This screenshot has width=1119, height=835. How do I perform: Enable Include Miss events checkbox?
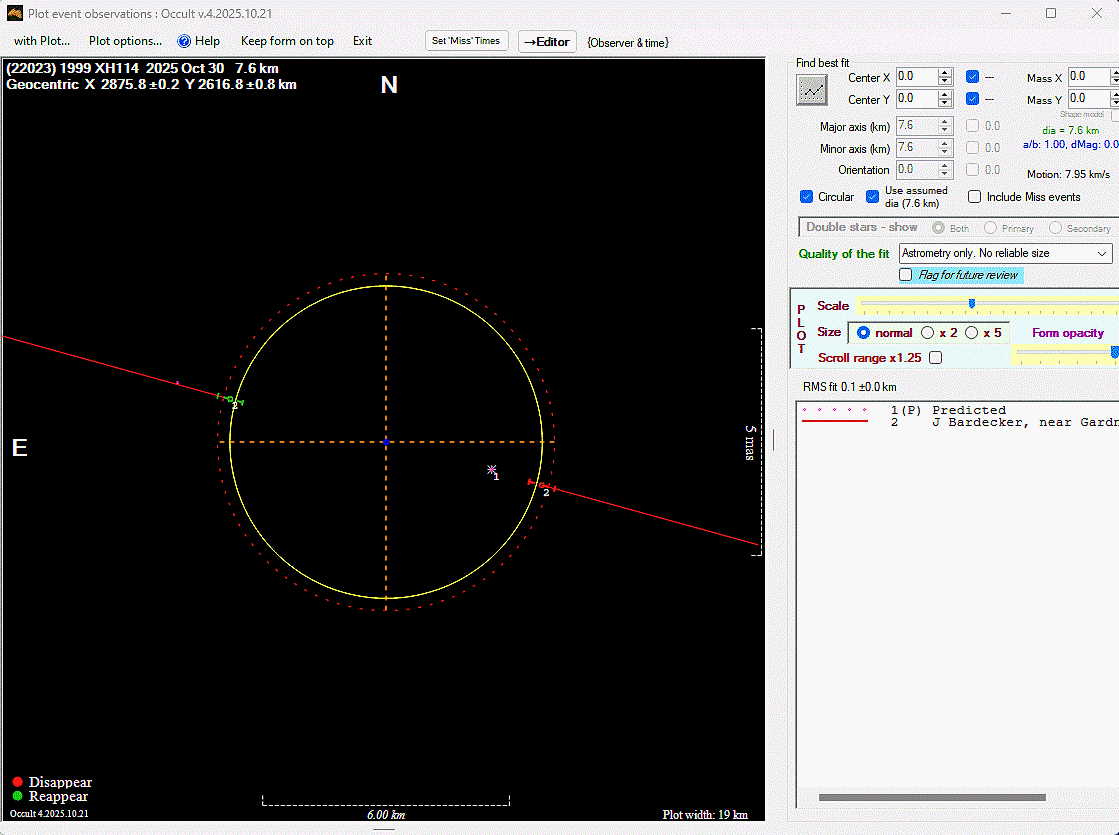(x=975, y=197)
